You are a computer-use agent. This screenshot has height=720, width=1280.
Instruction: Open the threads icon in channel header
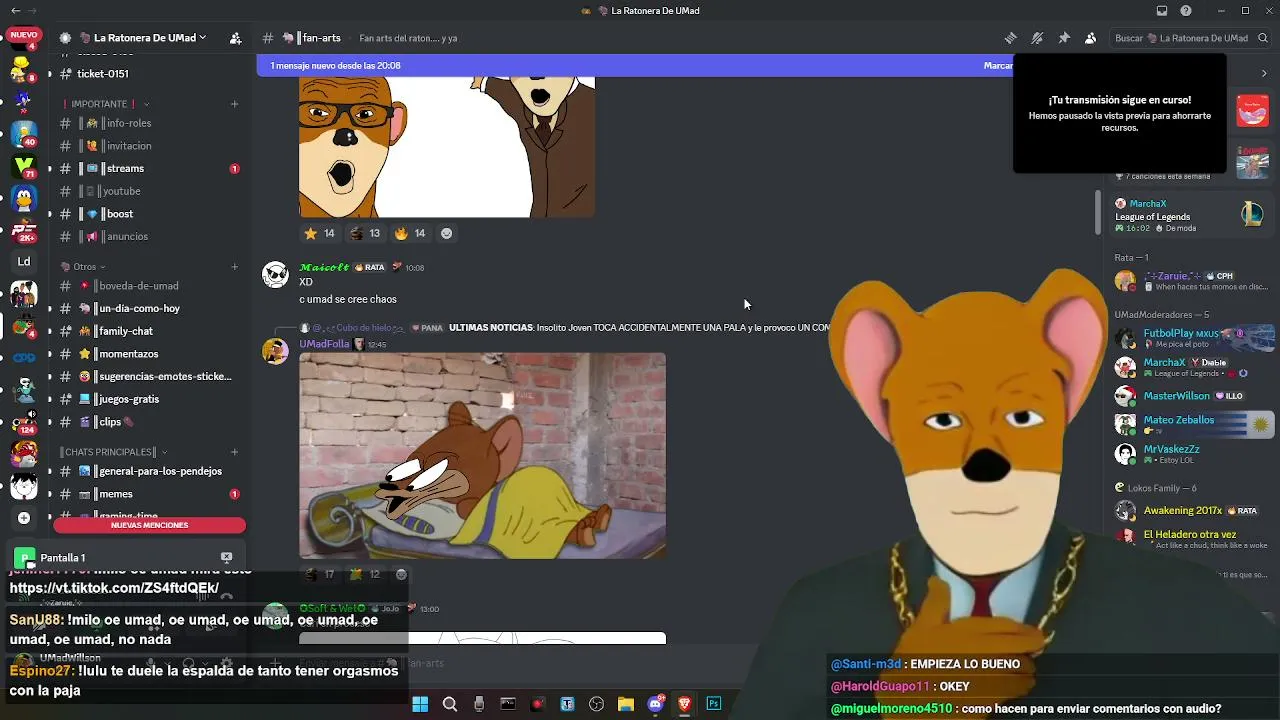click(x=1010, y=38)
